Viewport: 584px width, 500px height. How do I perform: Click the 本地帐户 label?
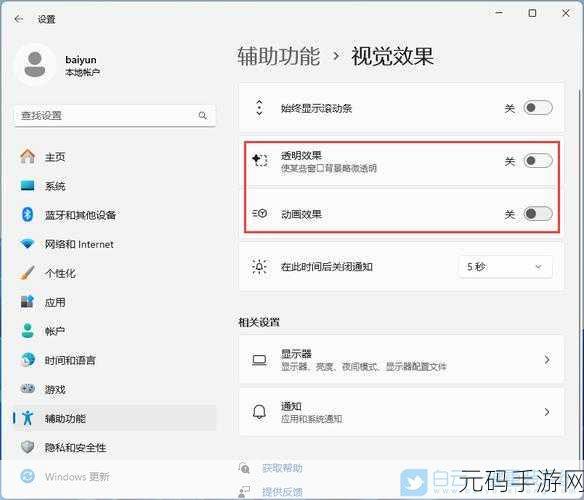83,72
